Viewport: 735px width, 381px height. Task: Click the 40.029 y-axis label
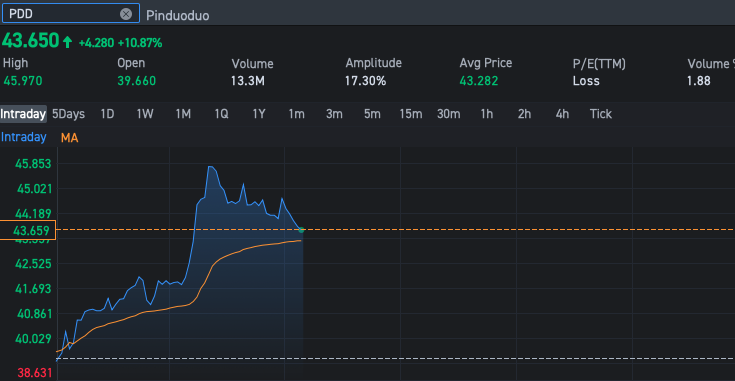pos(33,339)
